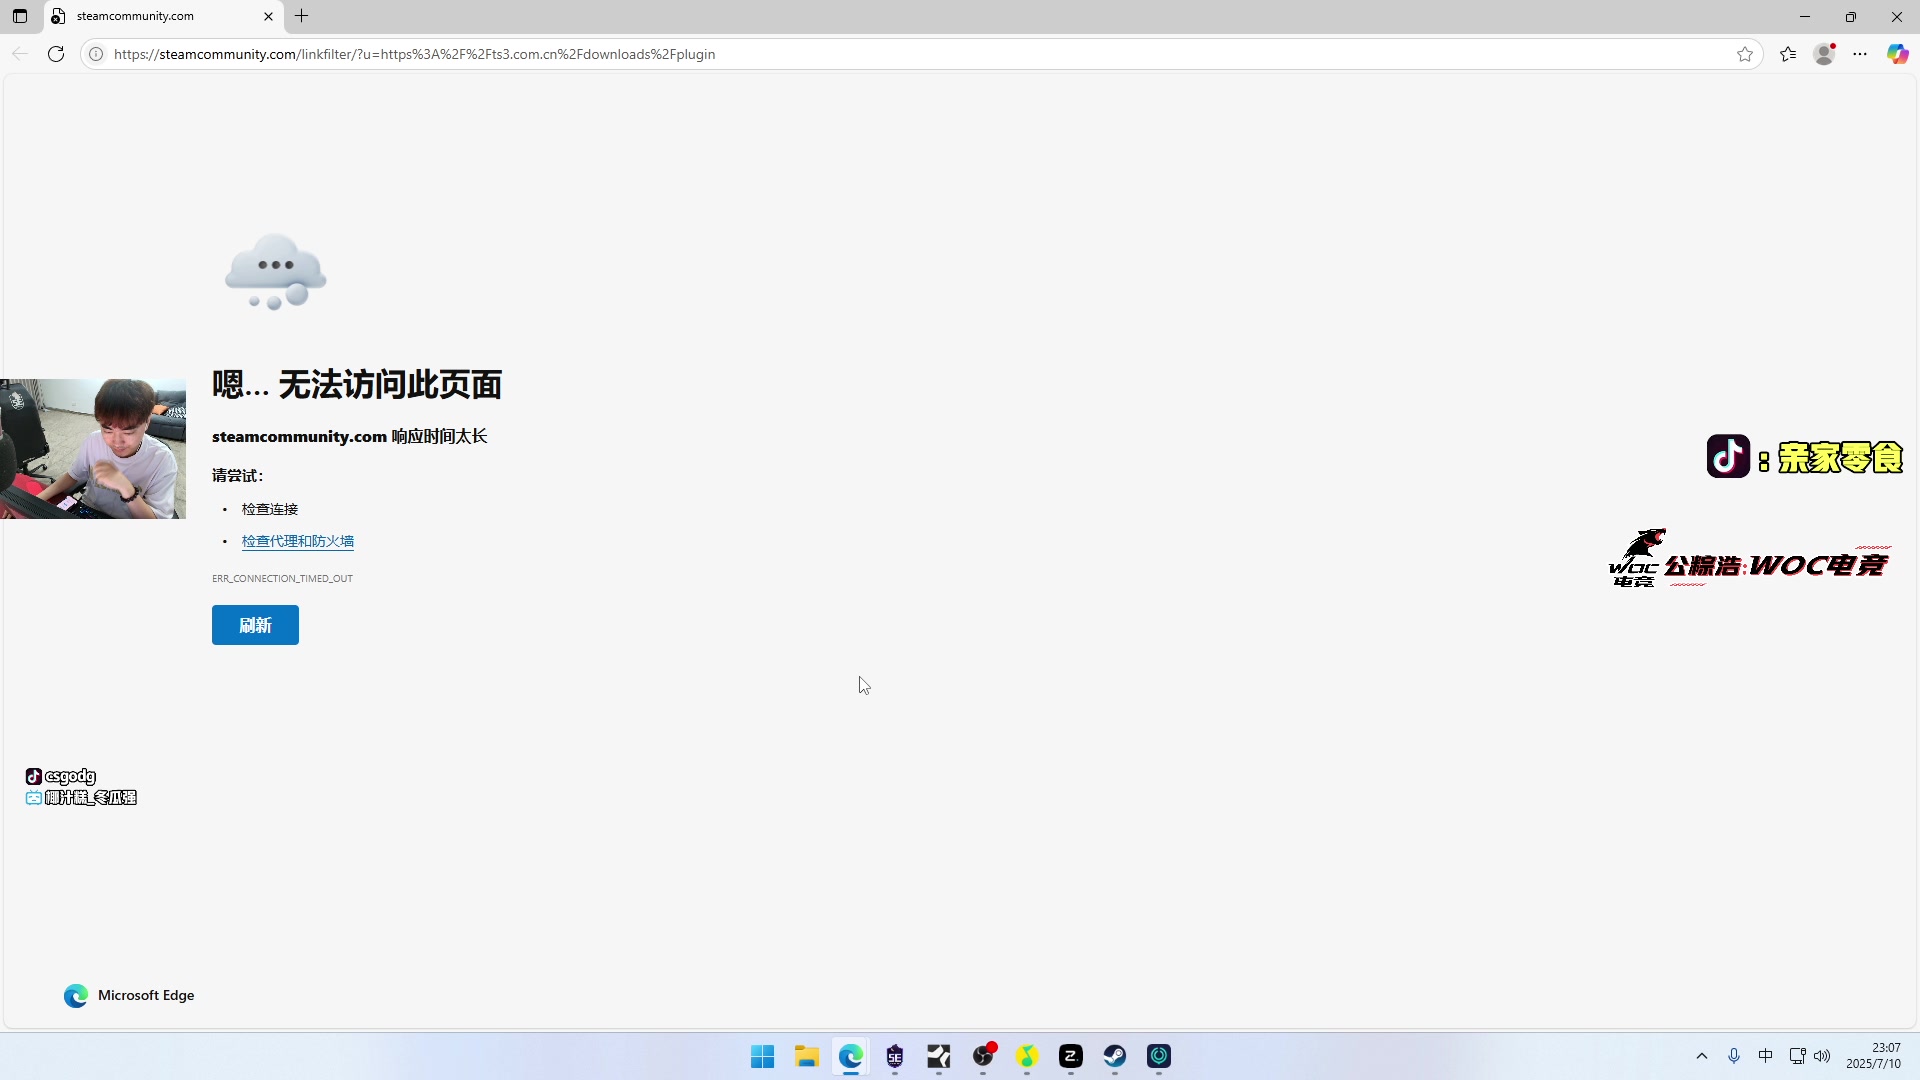The image size is (1920, 1080).
Task: Switch the 中 input method indicator
Action: (x=1766, y=1056)
